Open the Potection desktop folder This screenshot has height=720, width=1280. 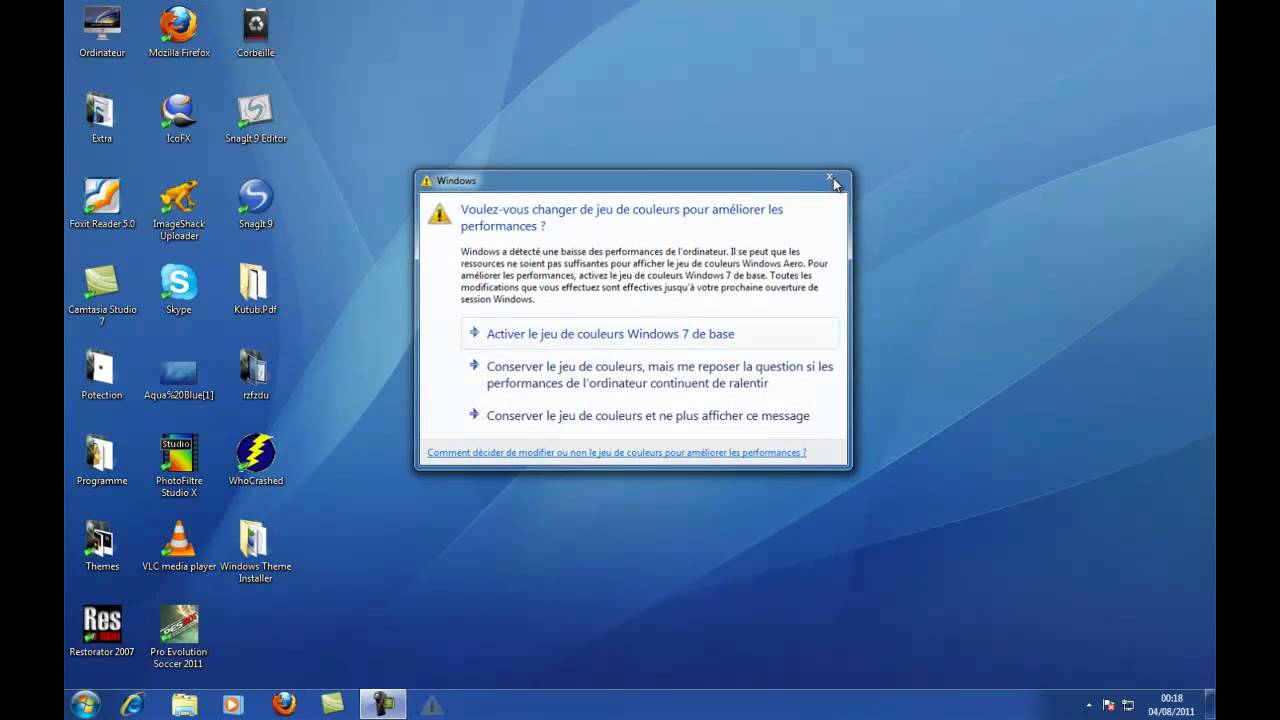[x=102, y=375]
